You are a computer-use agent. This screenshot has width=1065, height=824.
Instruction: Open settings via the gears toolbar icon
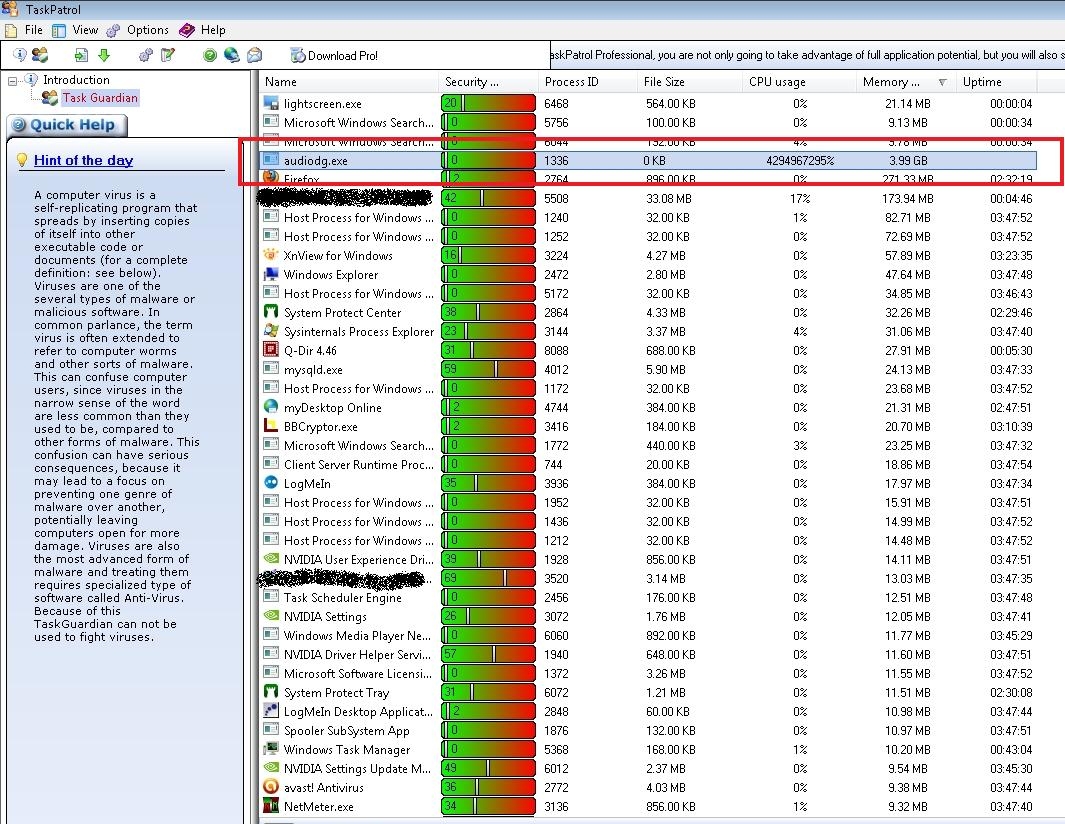click(x=145, y=55)
